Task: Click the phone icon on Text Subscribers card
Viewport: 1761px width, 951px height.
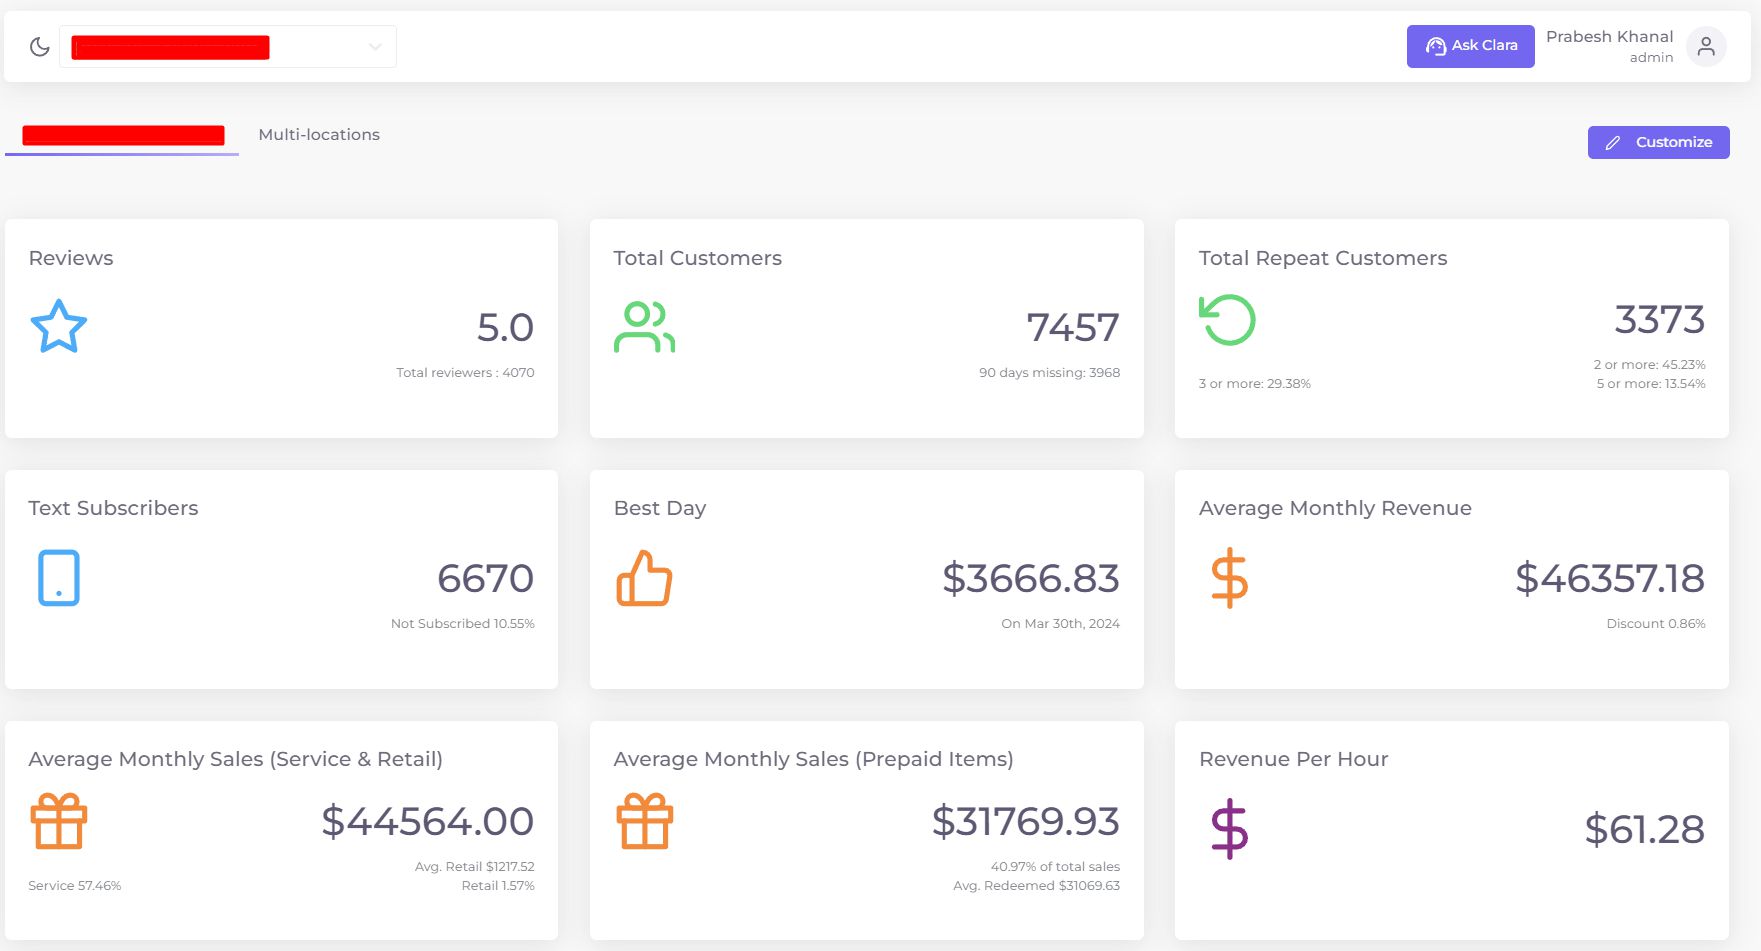Action: tap(58, 577)
